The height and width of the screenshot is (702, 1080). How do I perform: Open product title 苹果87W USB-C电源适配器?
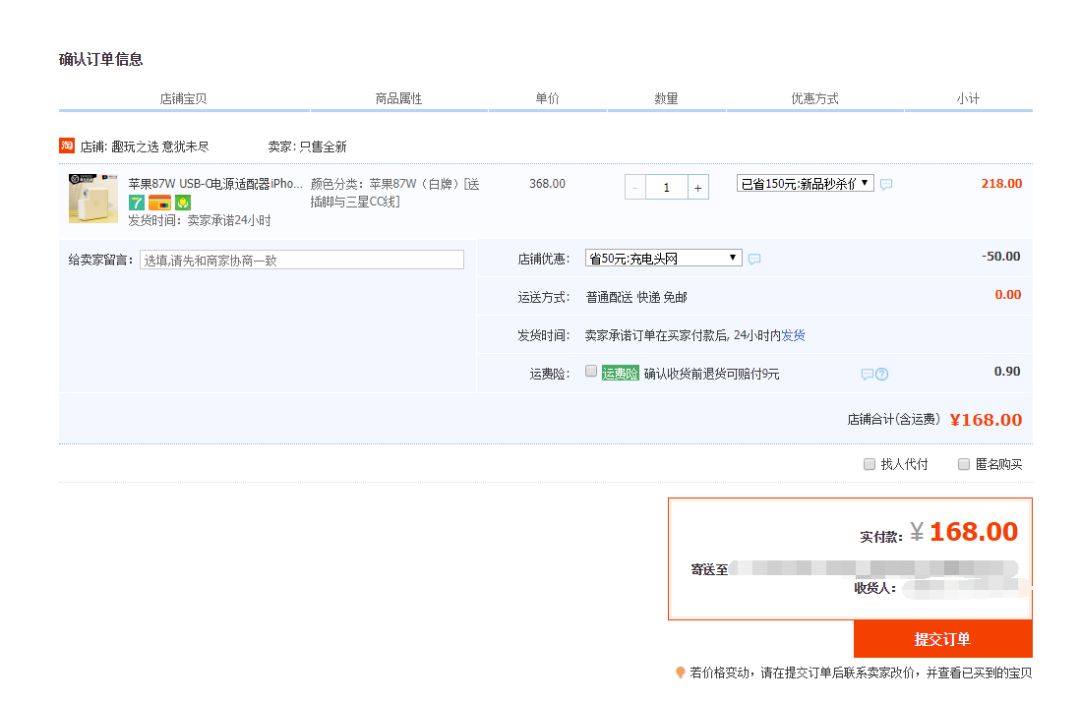[x=216, y=183]
